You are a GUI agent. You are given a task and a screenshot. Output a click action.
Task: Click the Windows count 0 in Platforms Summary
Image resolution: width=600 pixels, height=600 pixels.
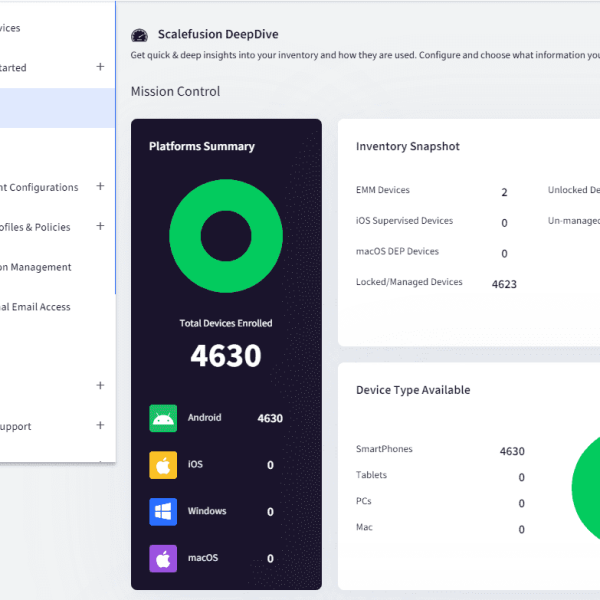click(x=270, y=512)
